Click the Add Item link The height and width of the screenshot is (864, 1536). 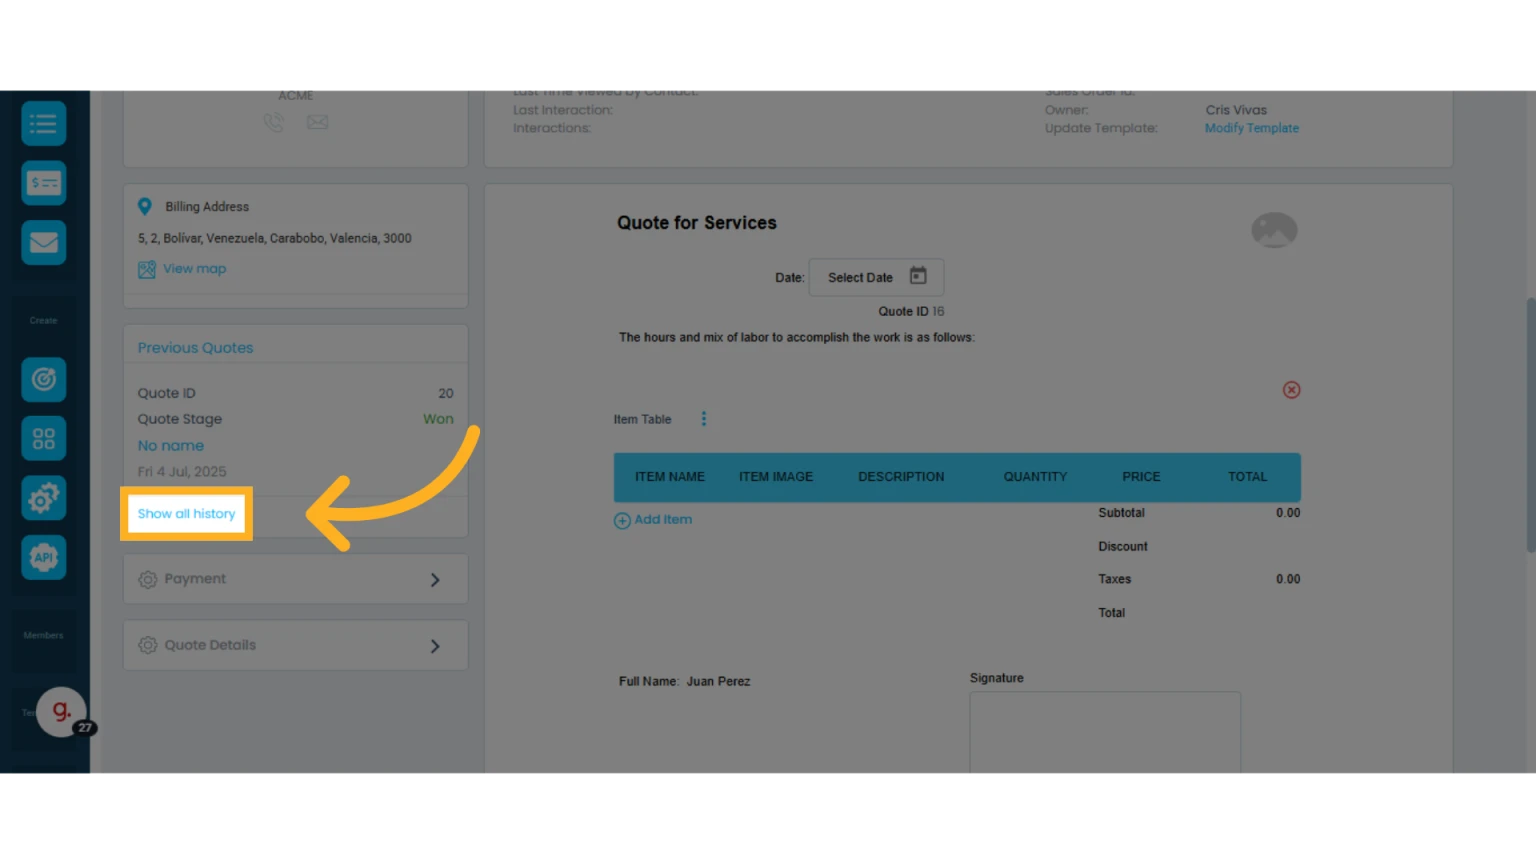point(663,520)
